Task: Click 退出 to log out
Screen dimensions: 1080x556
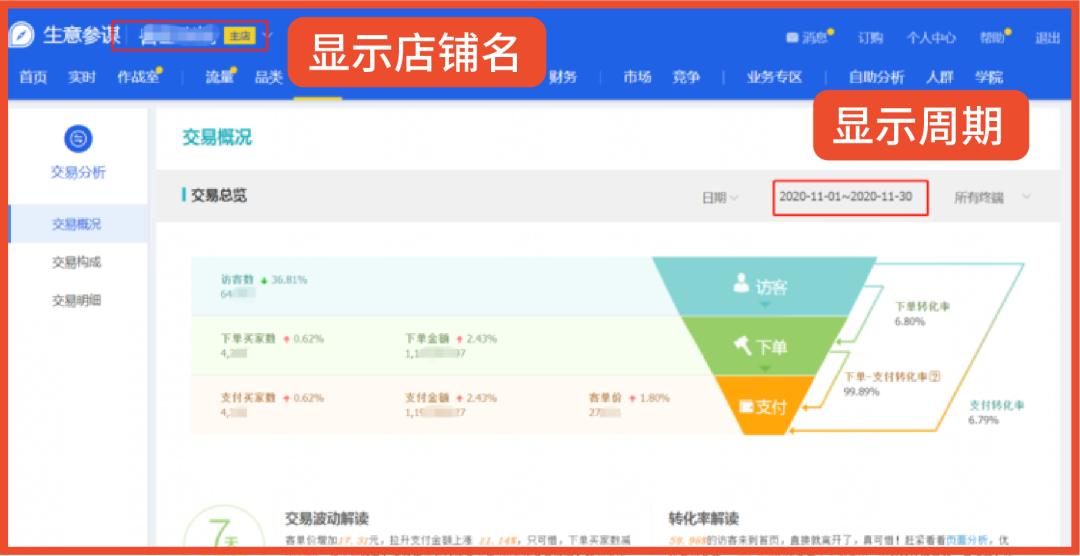Action: (x=1047, y=38)
